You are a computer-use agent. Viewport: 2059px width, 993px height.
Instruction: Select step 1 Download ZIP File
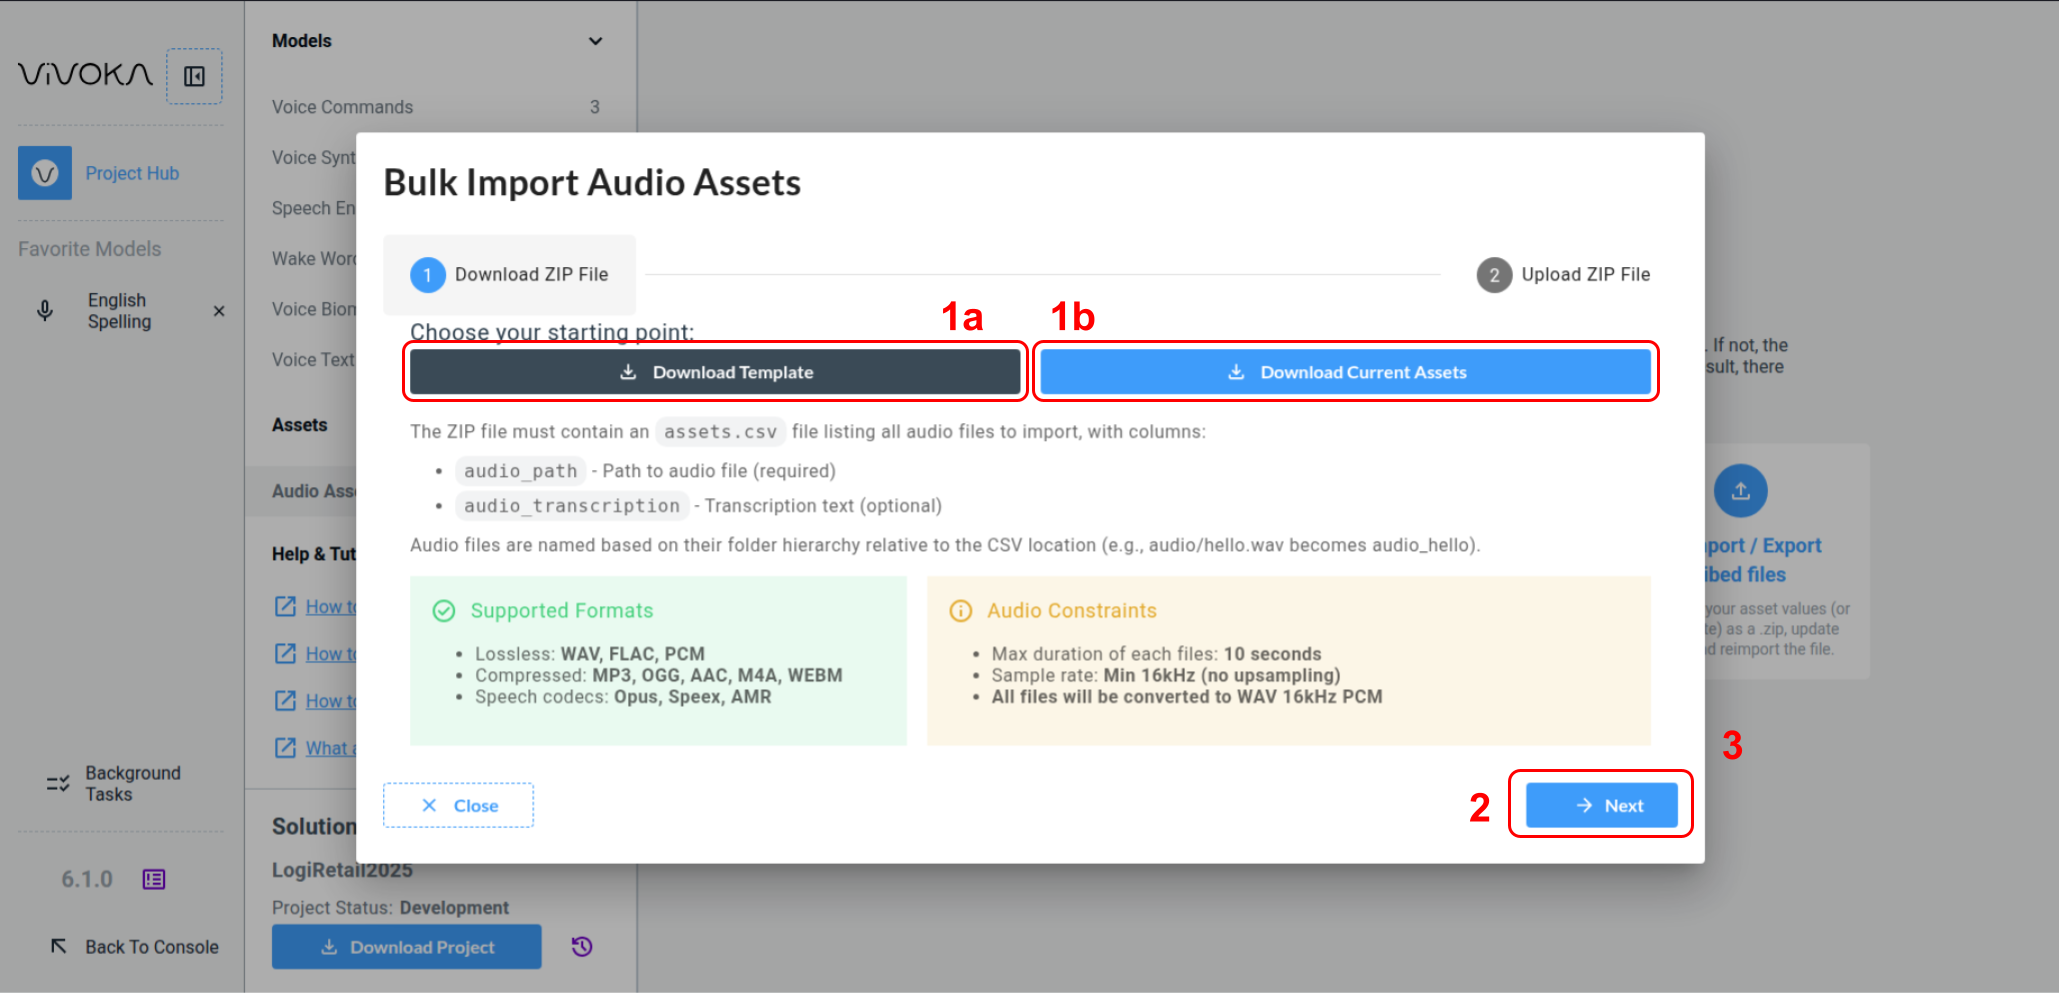(510, 275)
